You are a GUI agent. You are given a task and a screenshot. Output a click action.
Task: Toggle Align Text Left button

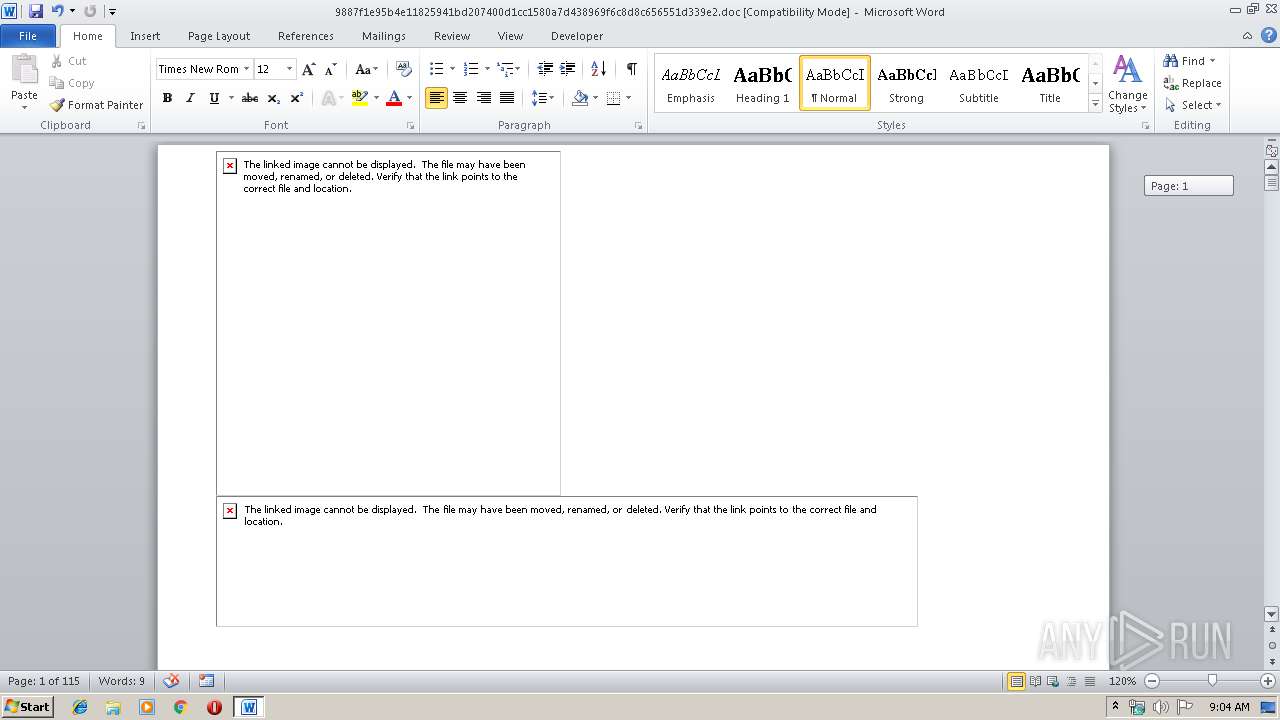436,98
